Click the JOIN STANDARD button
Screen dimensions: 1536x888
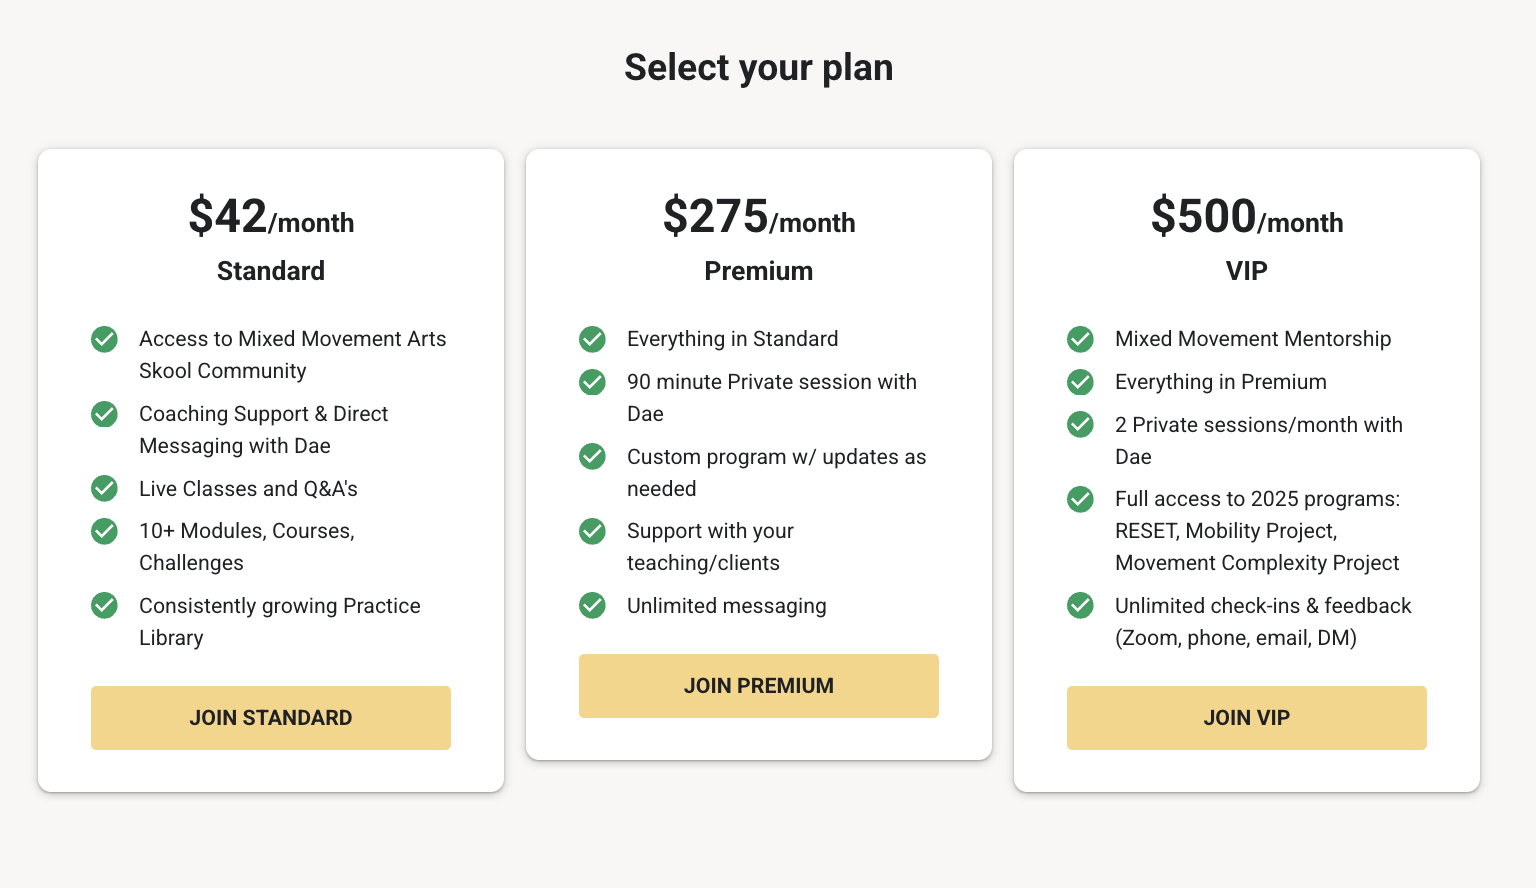(271, 718)
